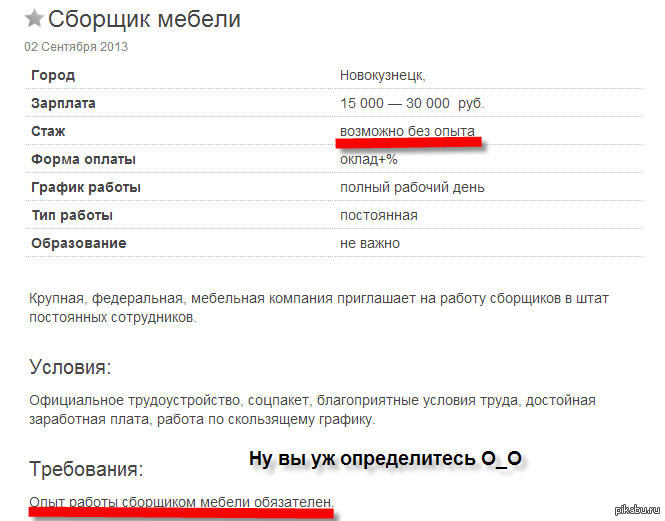This screenshot has width=665, height=521.
Task: Click the Зарплата label
Action: point(63,103)
